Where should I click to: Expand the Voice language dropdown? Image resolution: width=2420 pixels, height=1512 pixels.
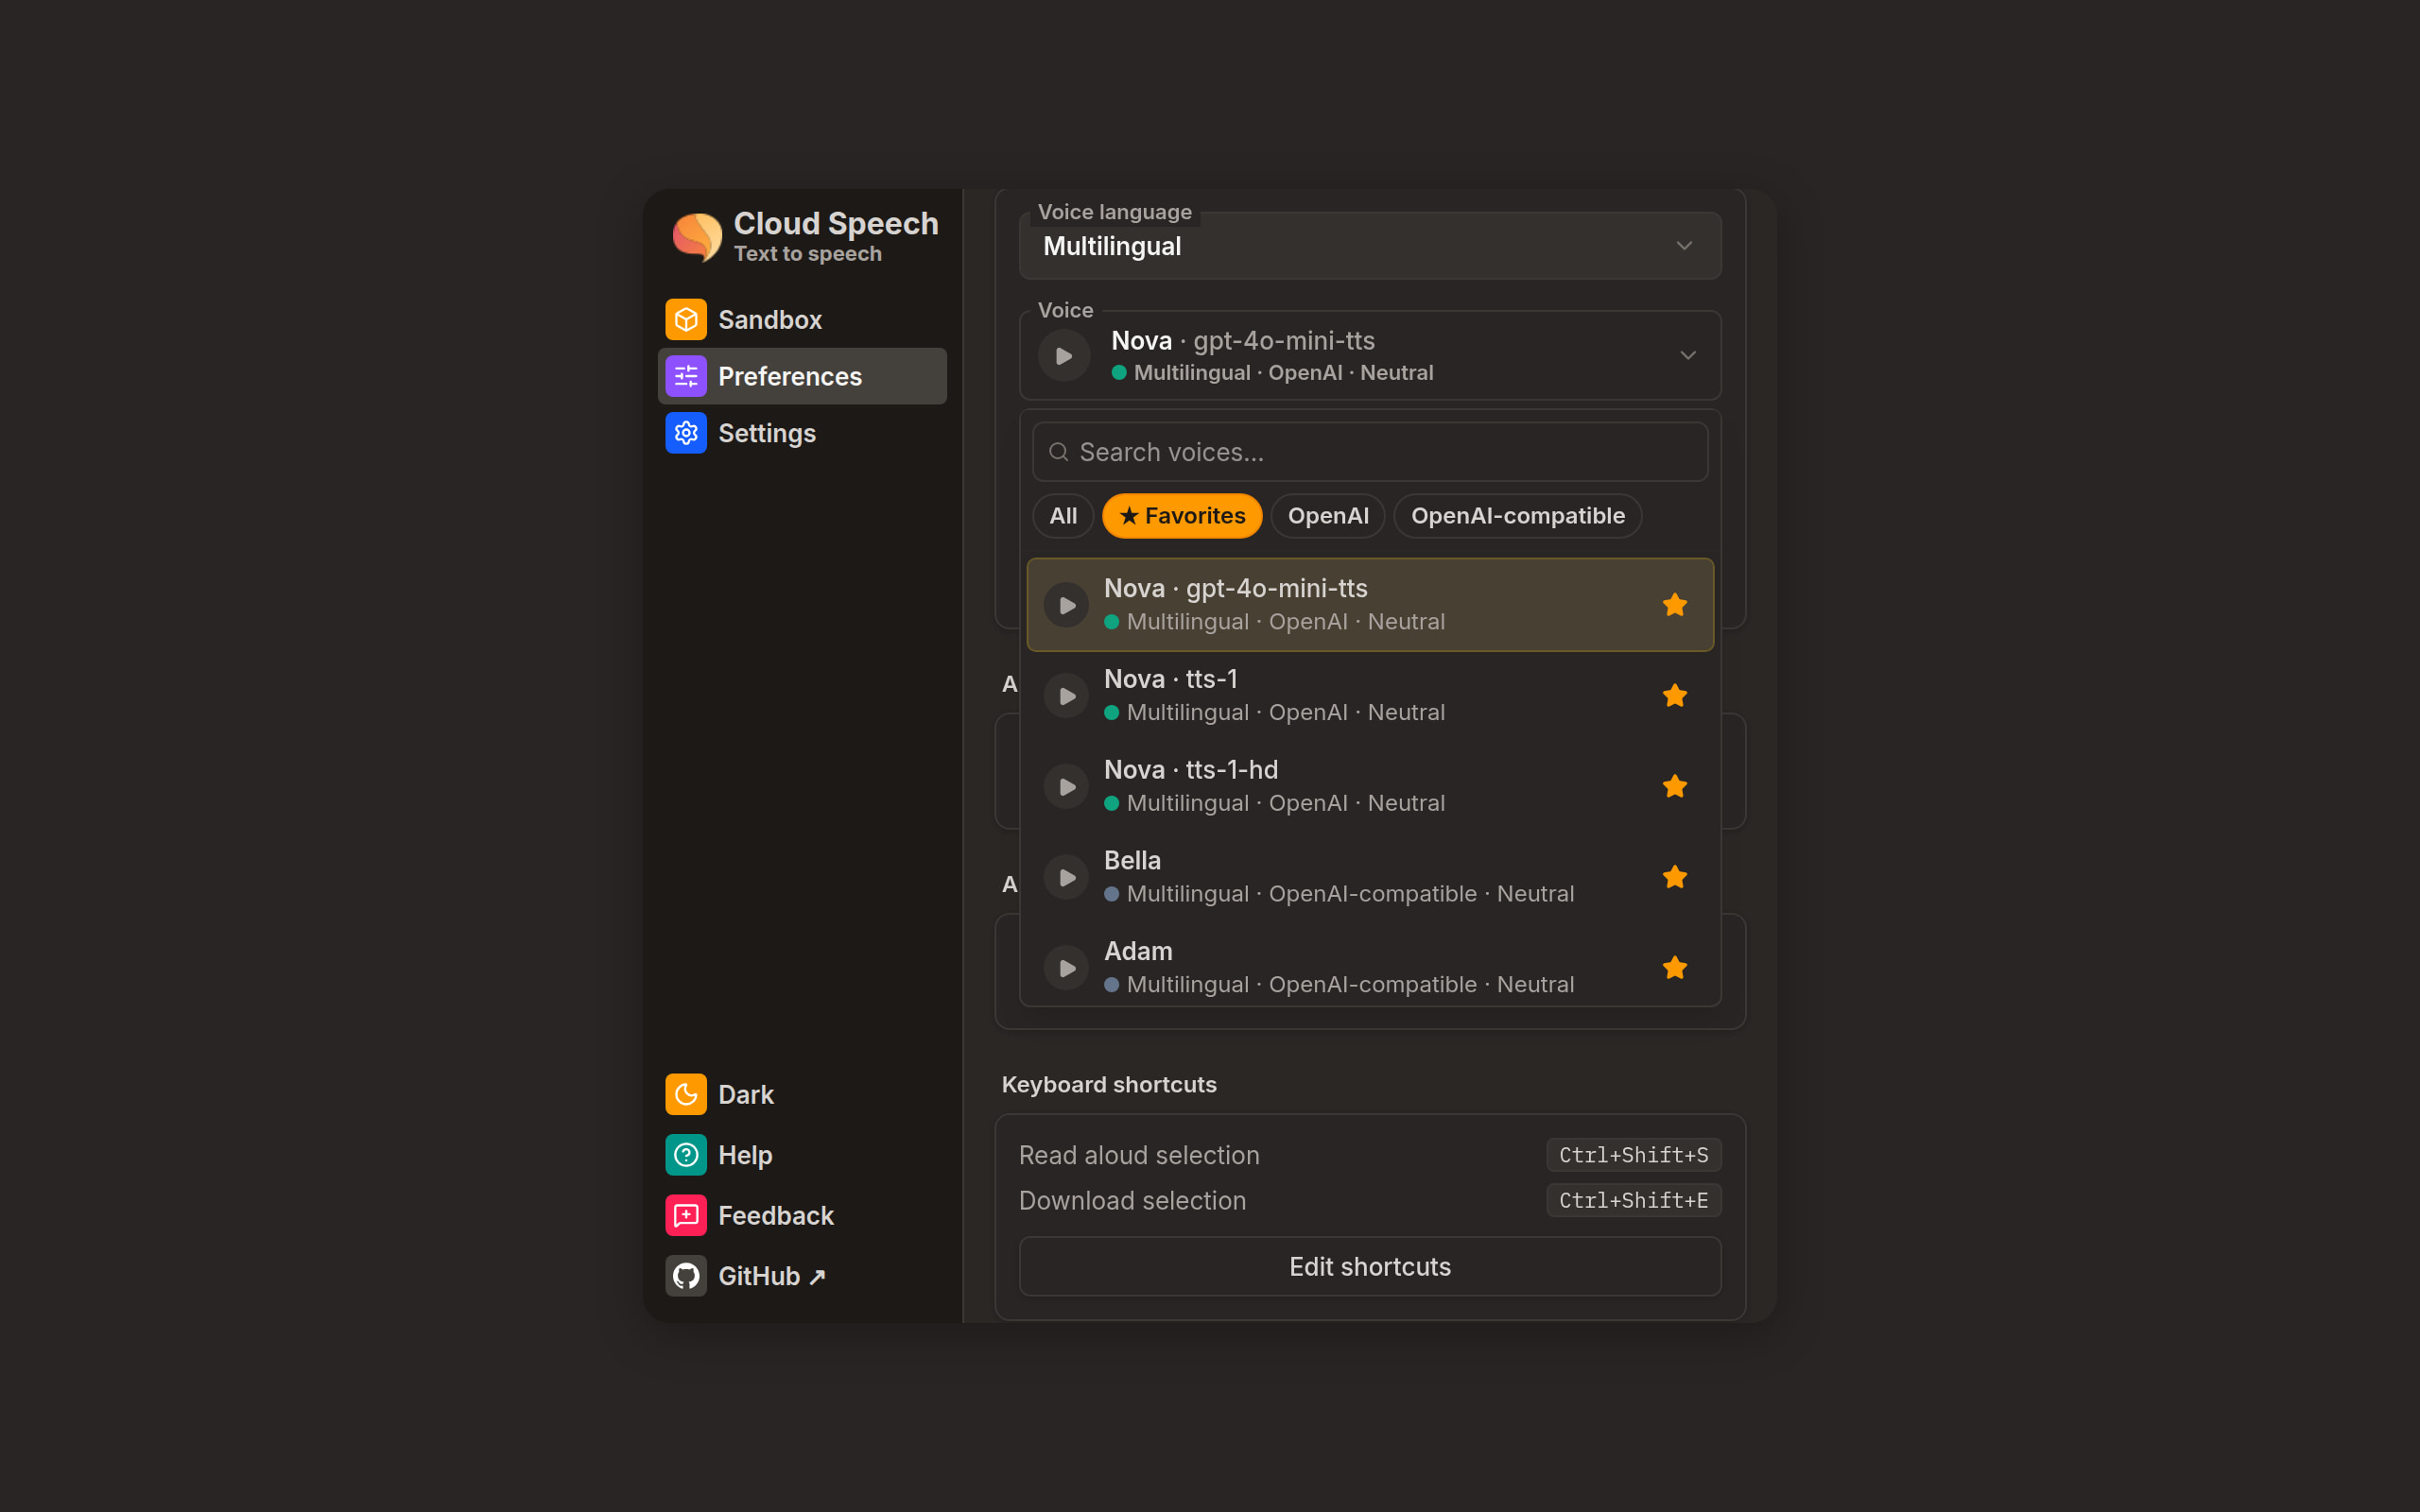1370,246
